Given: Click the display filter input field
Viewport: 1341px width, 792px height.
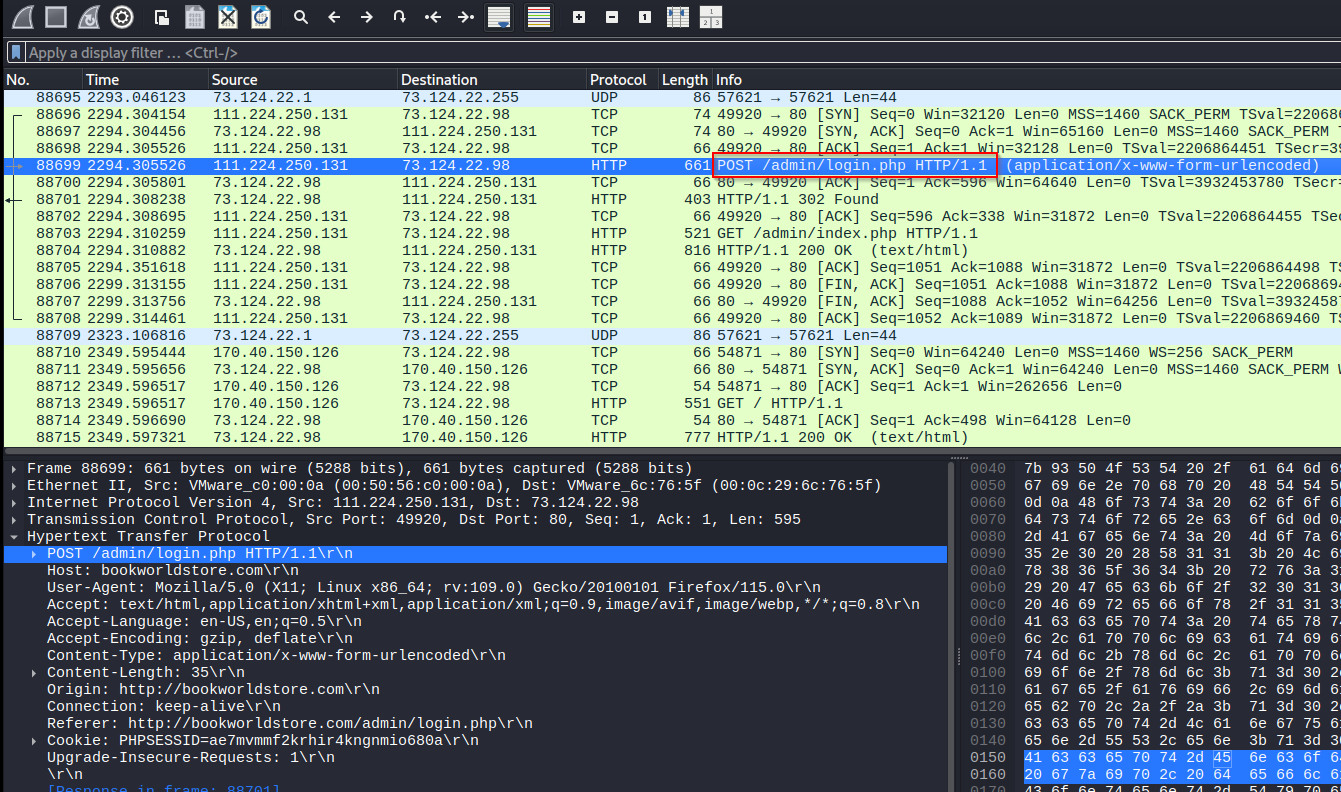Looking at the screenshot, I should tap(600, 52).
